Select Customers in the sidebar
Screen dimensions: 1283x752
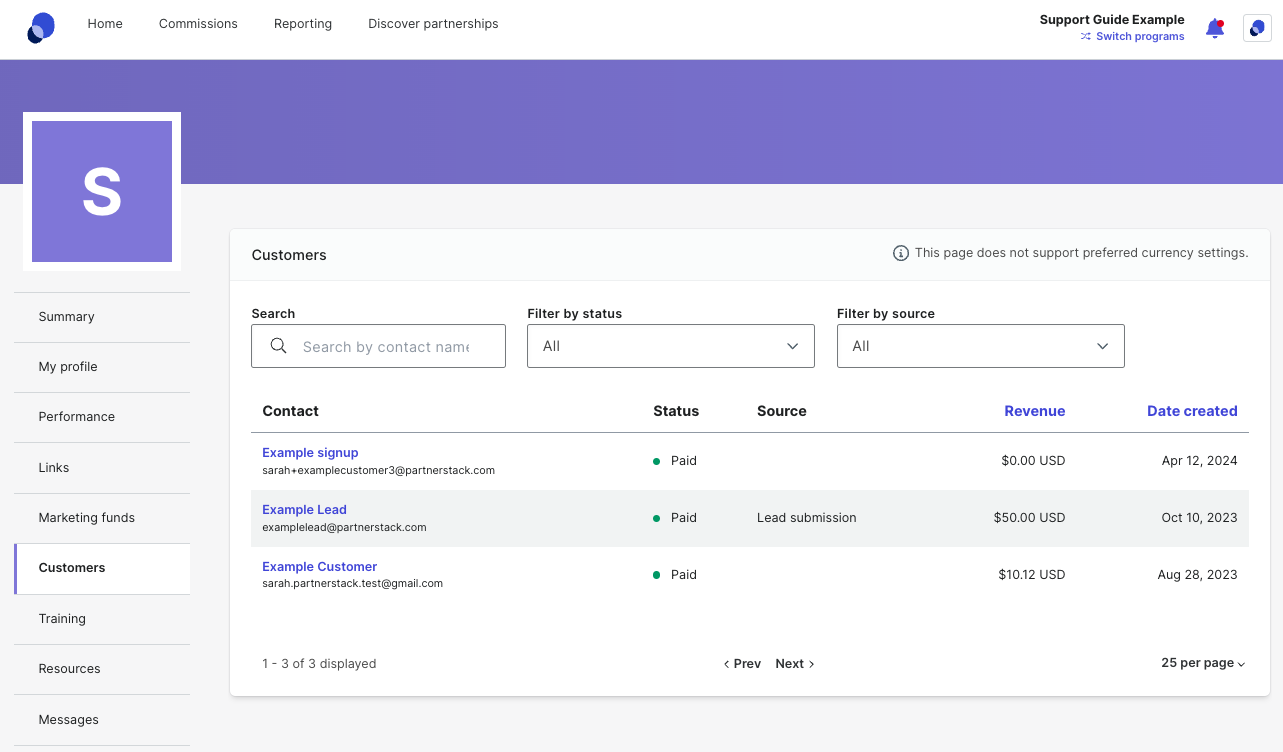coord(102,568)
